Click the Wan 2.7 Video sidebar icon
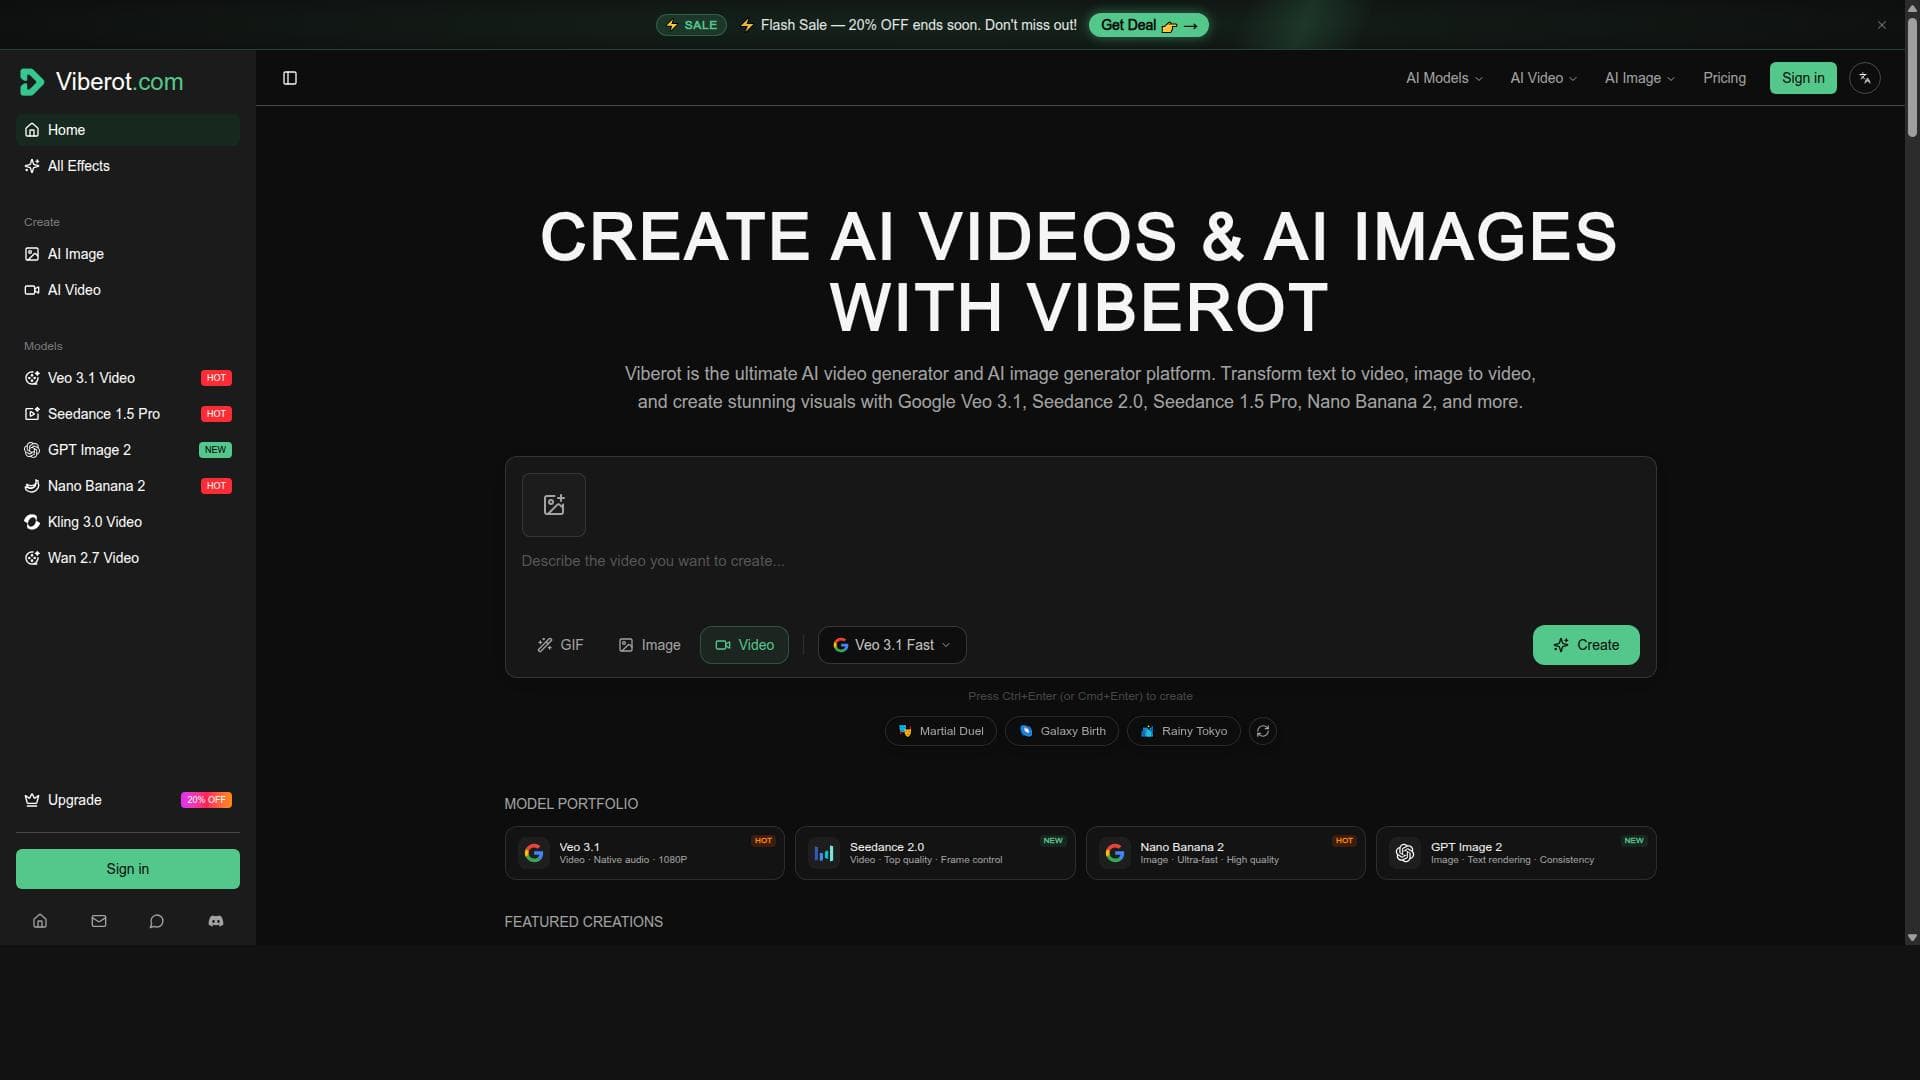 pos(32,558)
